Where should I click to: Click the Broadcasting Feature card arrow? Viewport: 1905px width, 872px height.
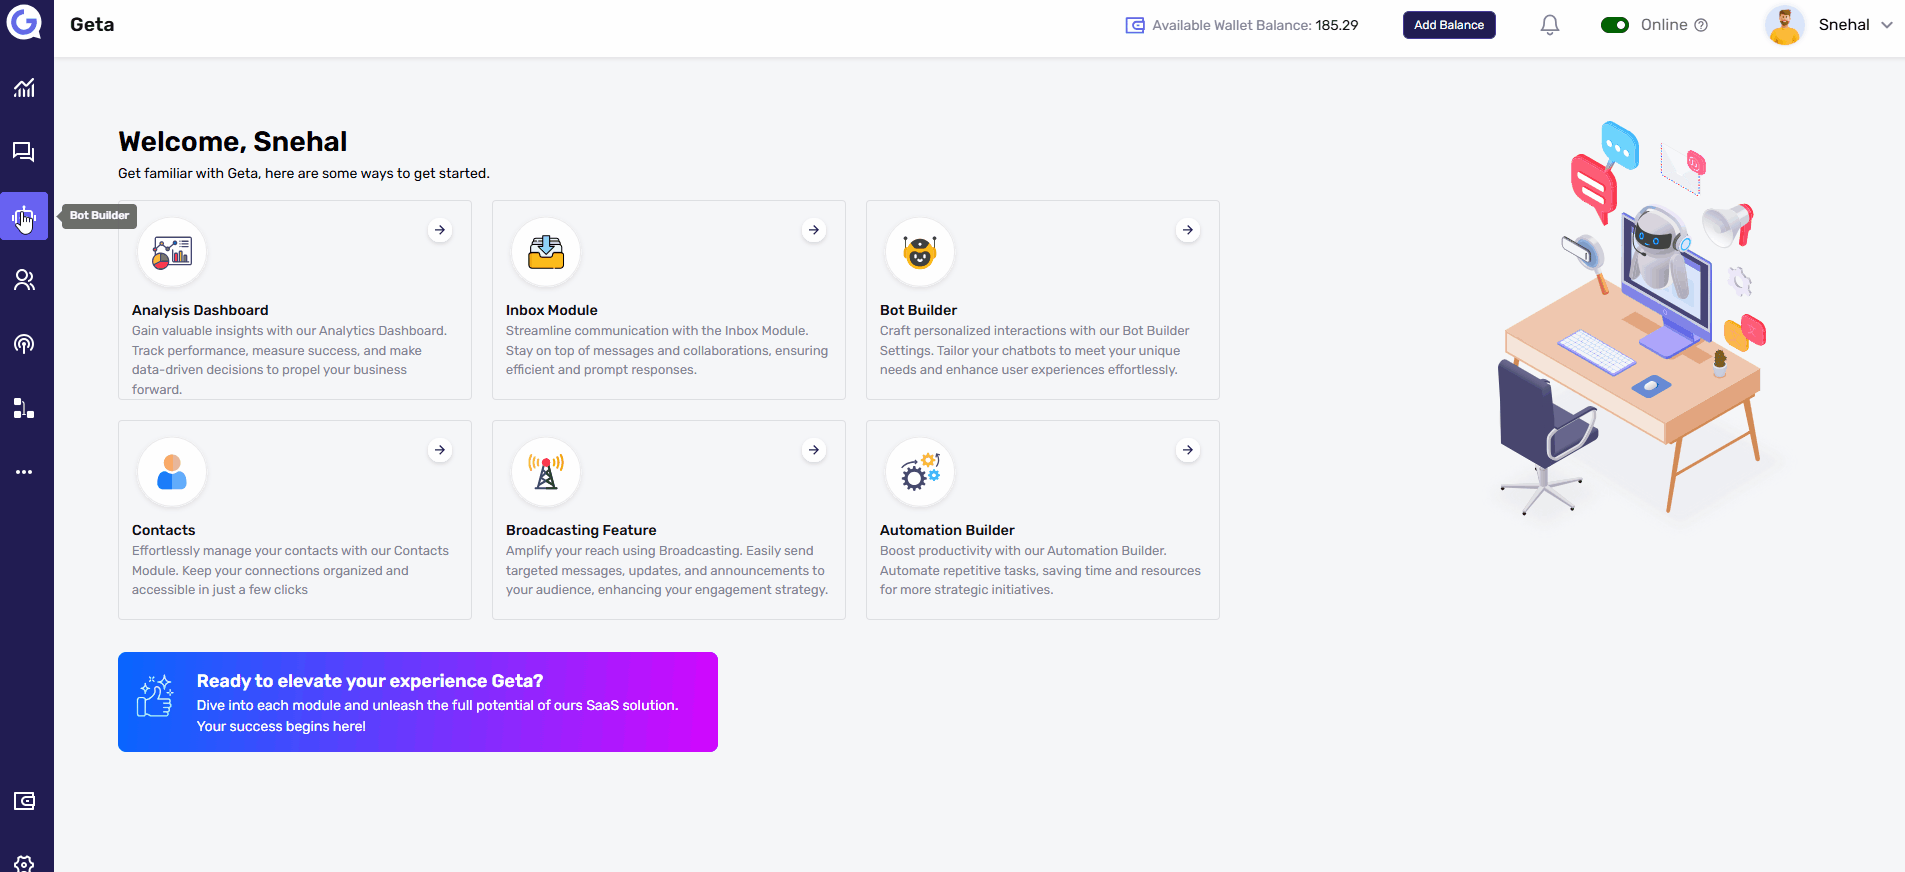click(814, 450)
